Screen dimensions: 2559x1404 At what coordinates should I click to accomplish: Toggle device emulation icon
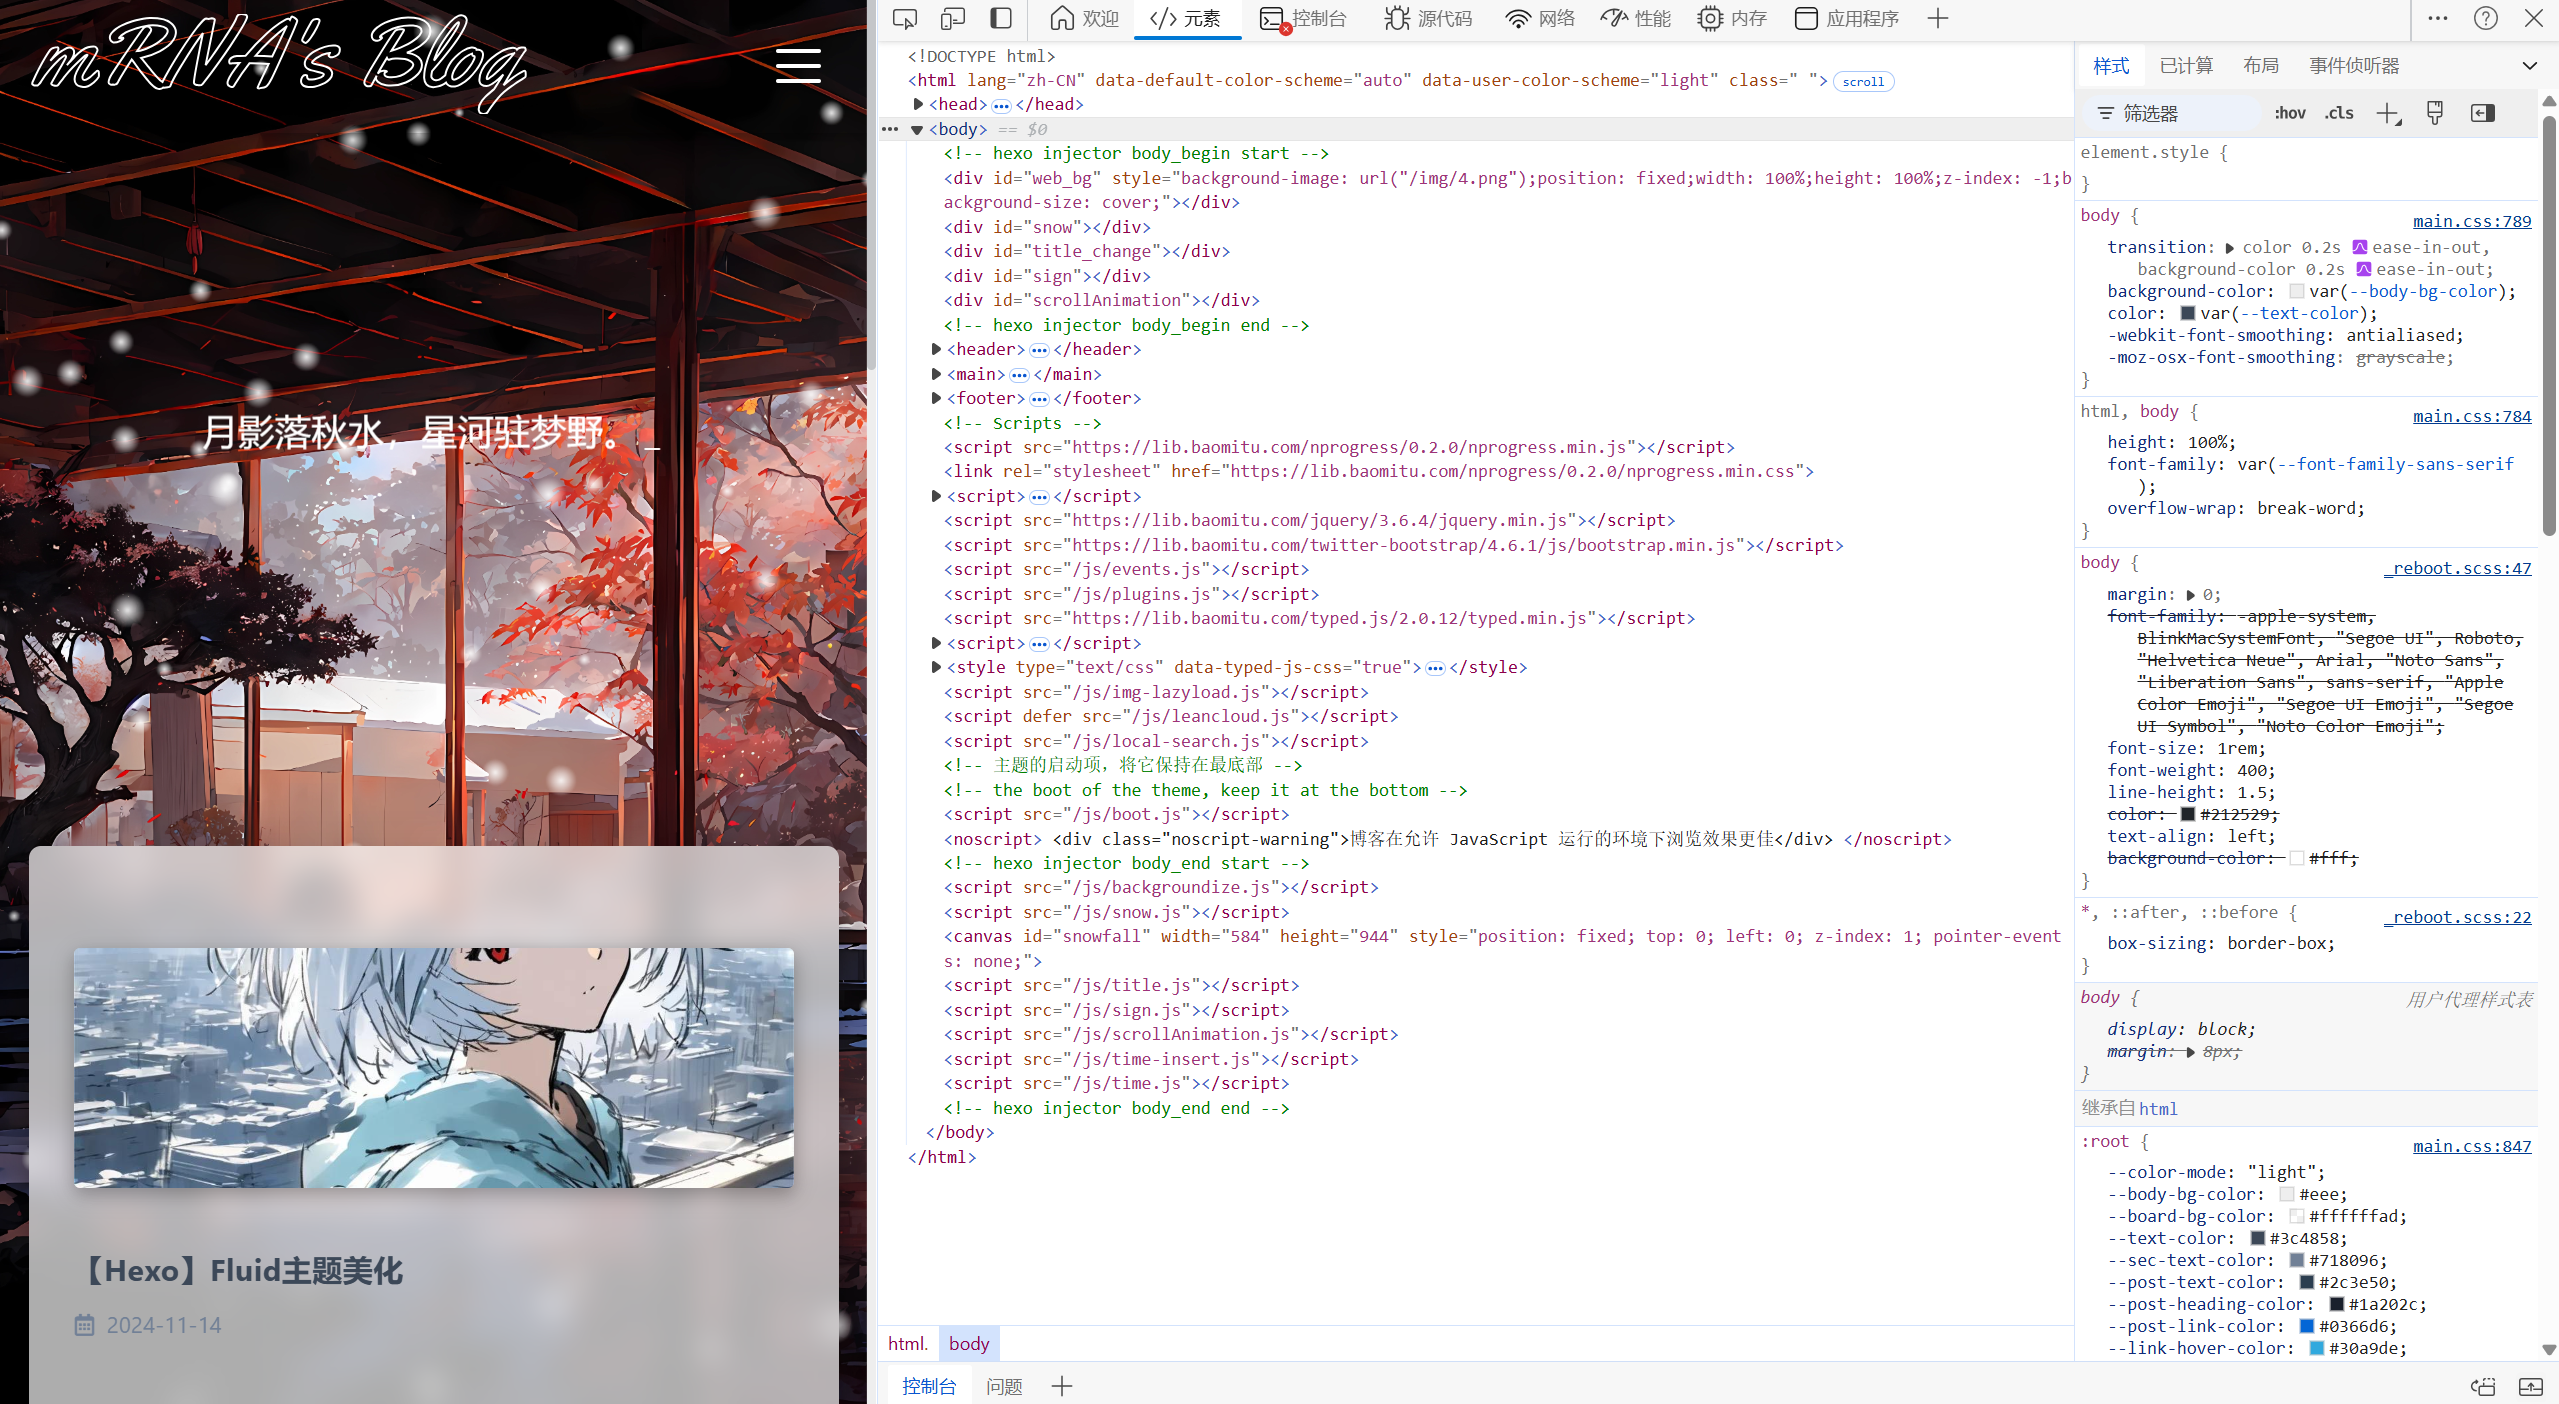(953, 18)
